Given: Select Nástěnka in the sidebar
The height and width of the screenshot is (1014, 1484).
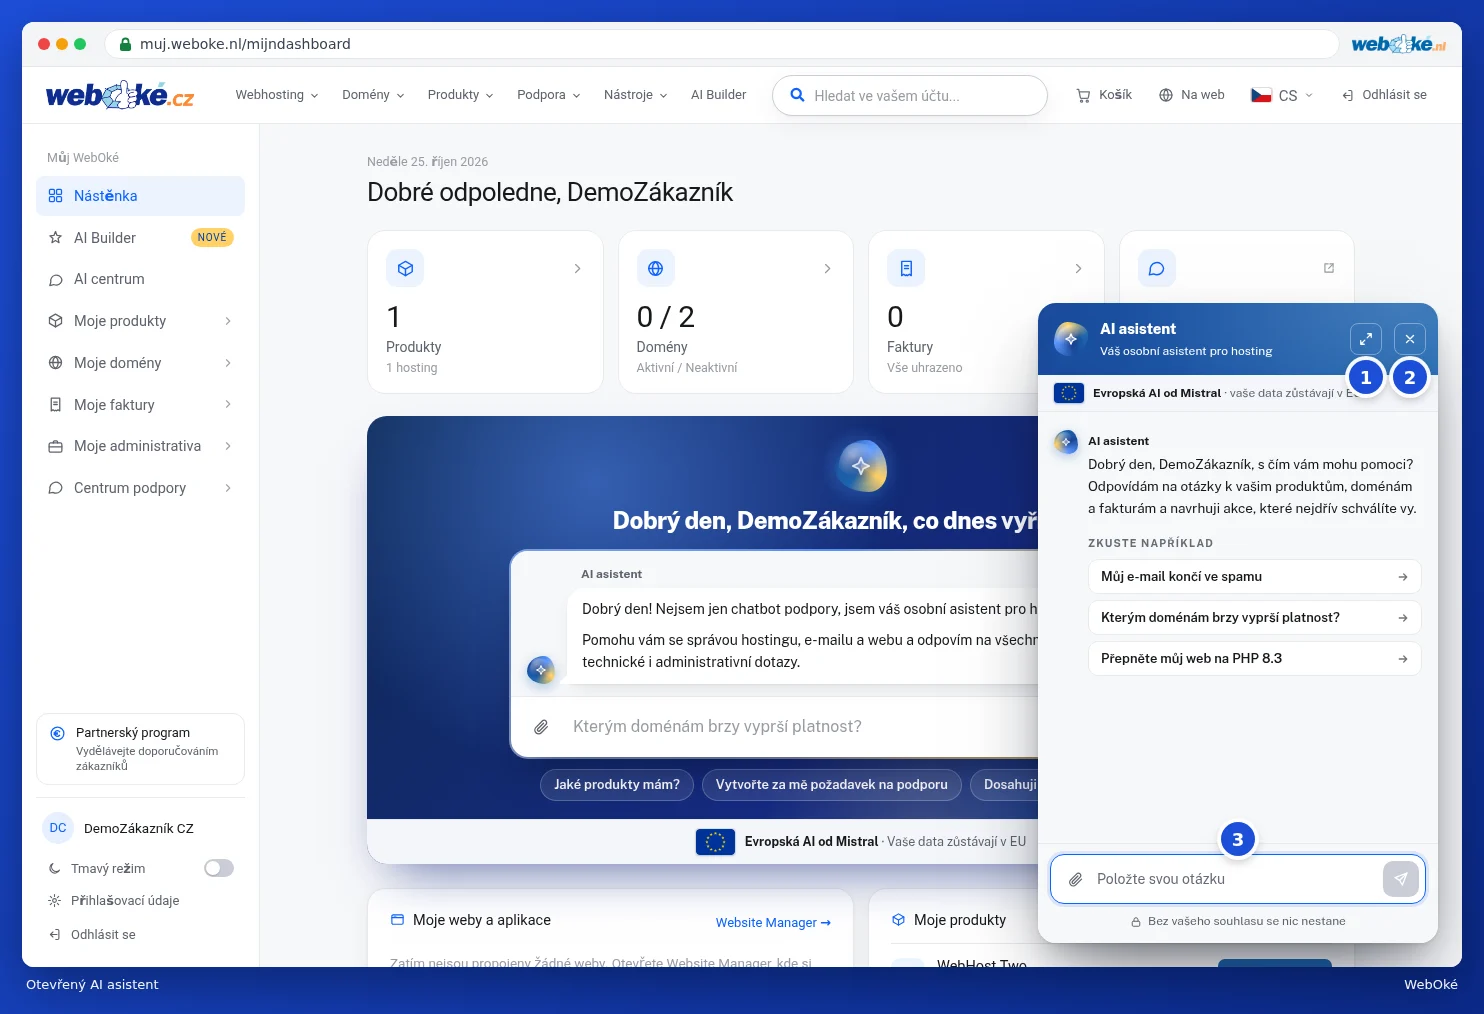Looking at the screenshot, I should pos(140,196).
